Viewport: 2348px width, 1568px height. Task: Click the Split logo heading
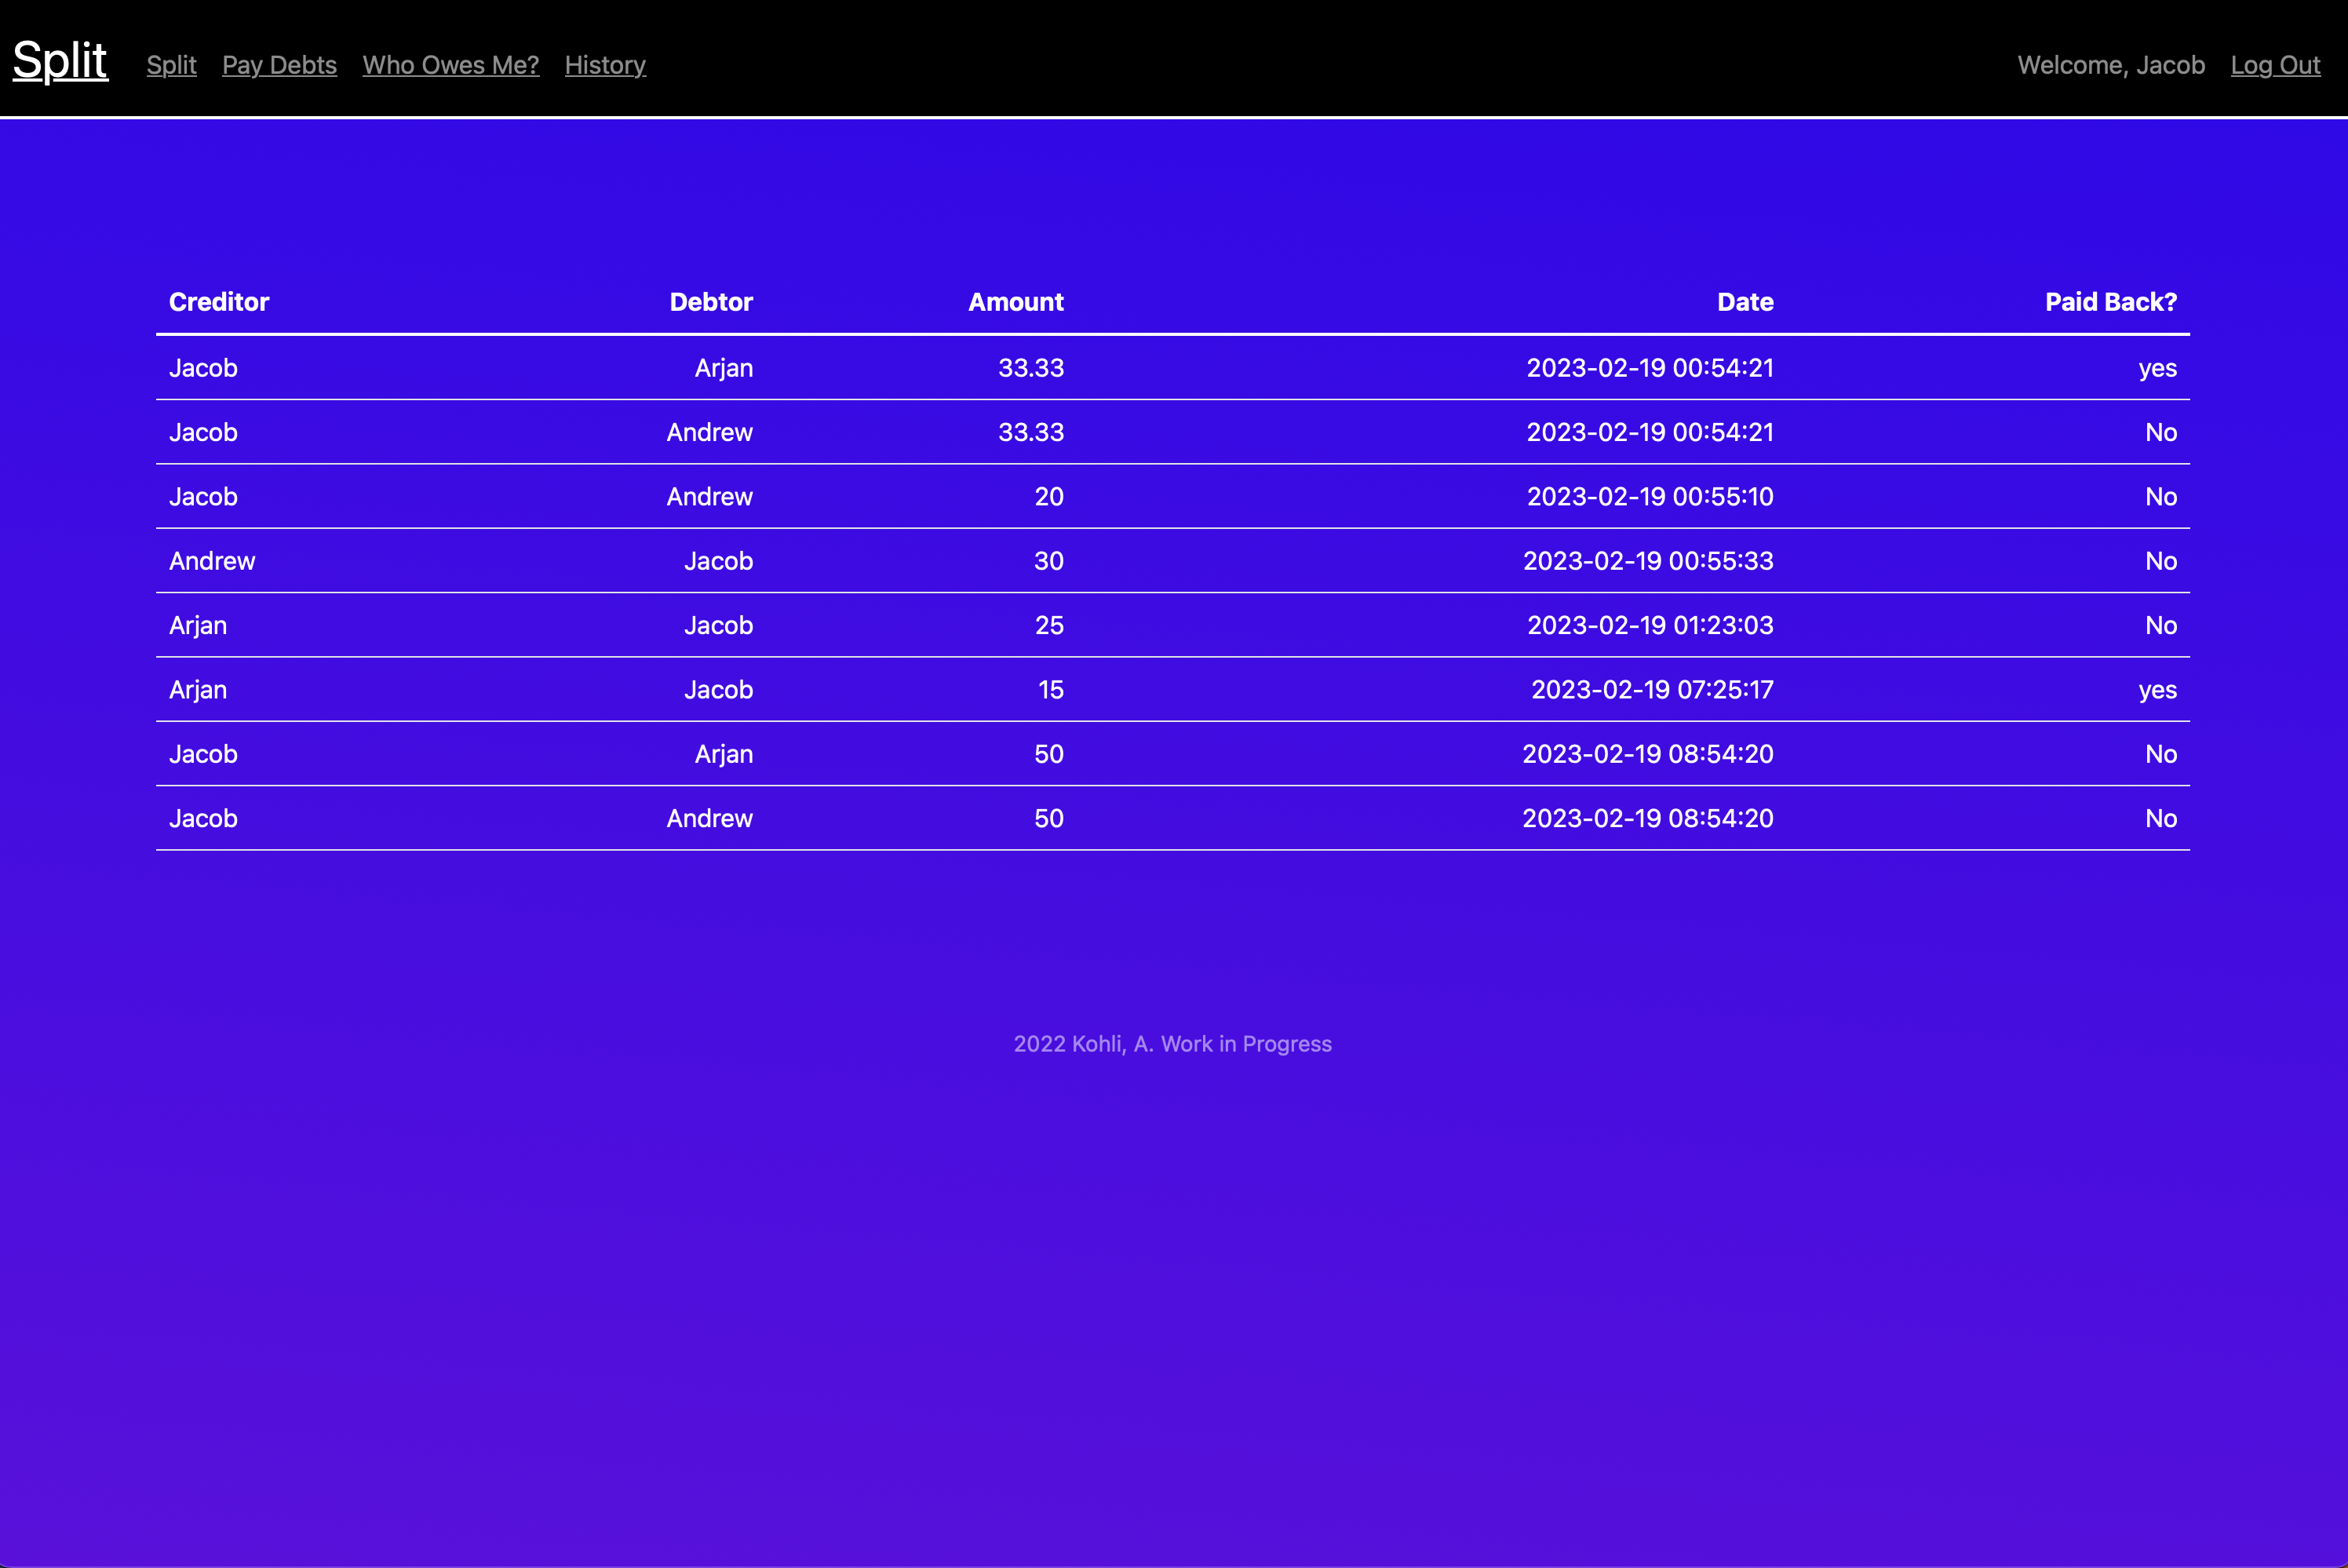click(x=60, y=60)
